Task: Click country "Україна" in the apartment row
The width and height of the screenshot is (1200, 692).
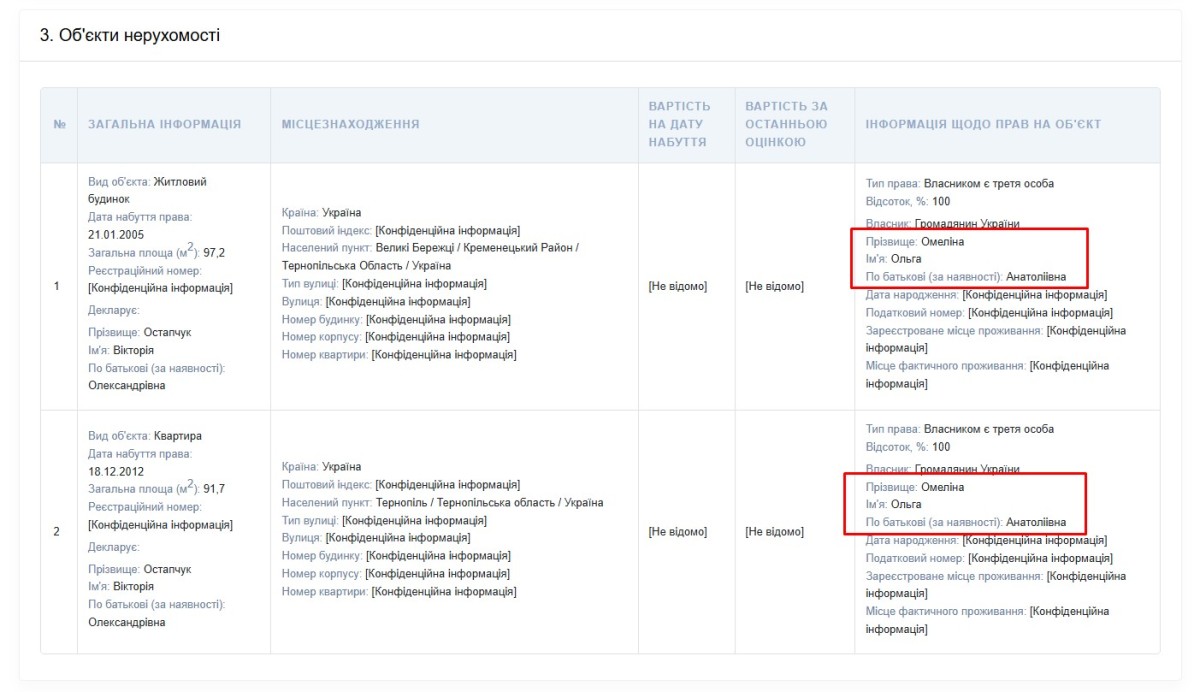Action: [341, 467]
